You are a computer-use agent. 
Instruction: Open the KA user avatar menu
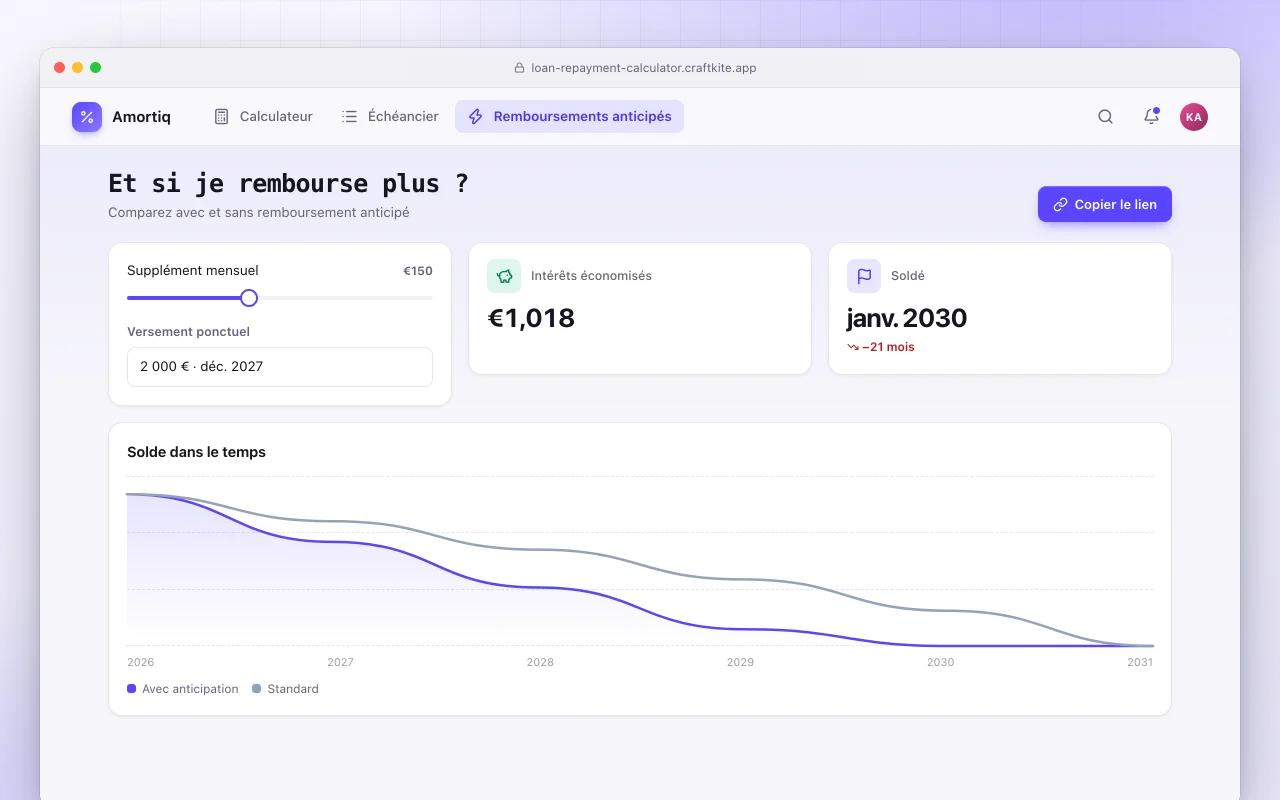[x=1194, y=117]
